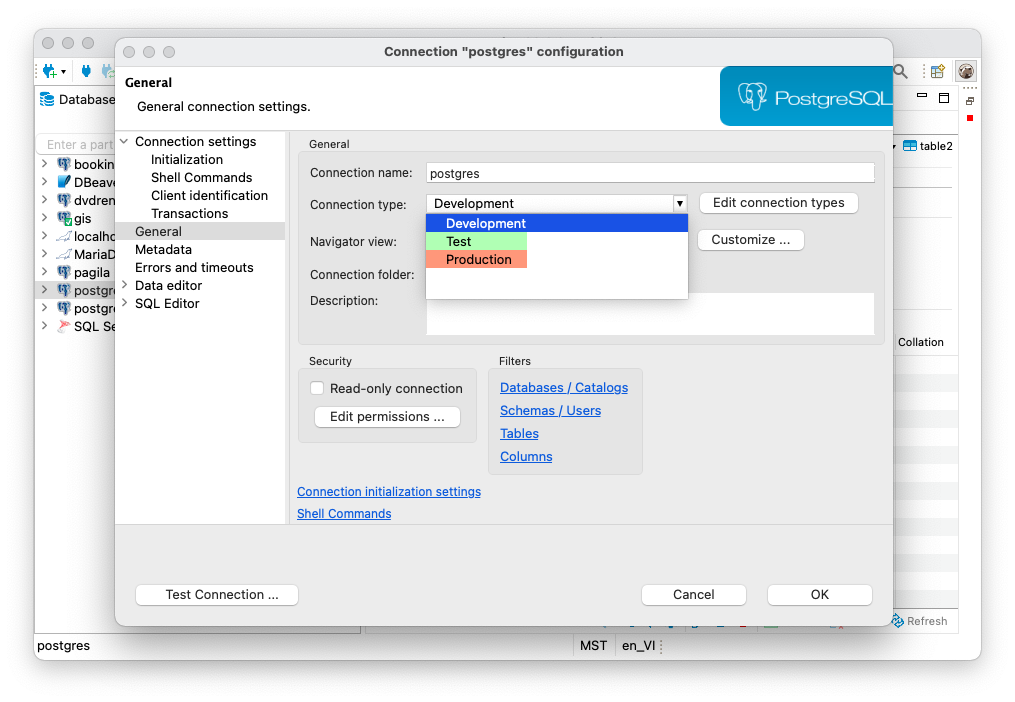The width and height of the screenshot is (1015, 702).
Task: Collapse the Connection settings tree node
Action: tap(124, 142)
